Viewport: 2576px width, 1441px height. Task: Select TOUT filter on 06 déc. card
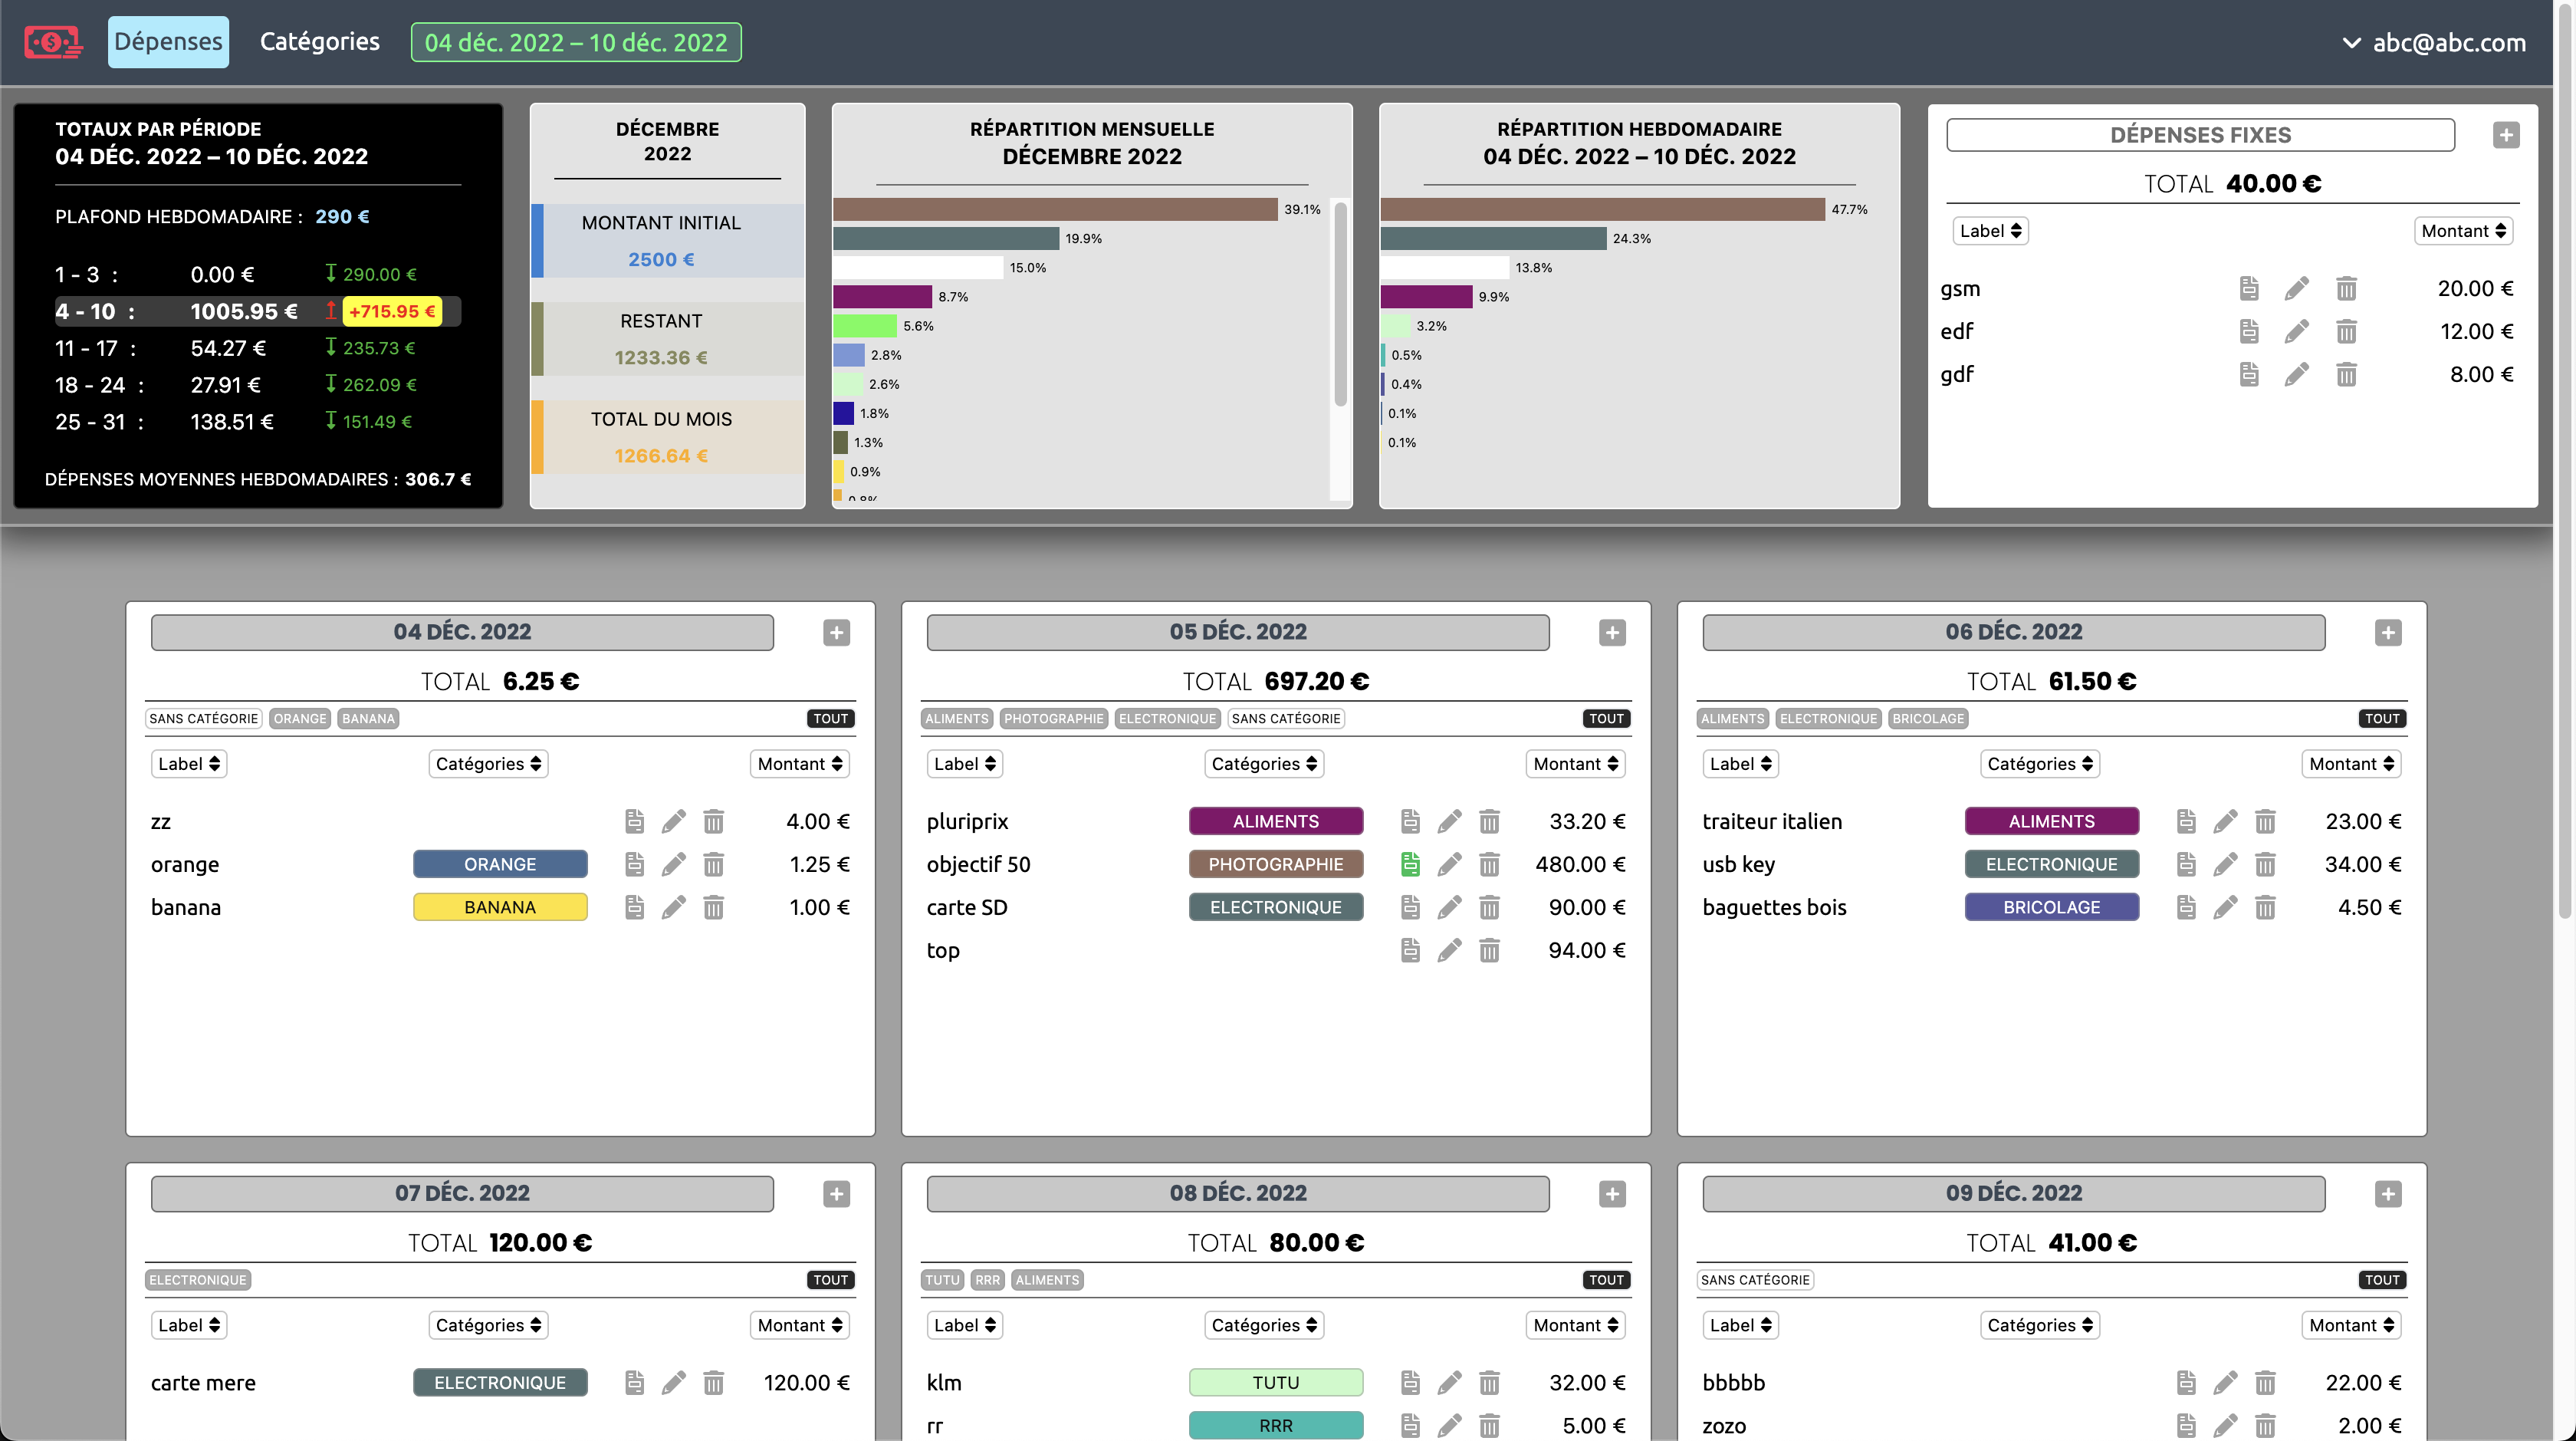(2381, 718)
